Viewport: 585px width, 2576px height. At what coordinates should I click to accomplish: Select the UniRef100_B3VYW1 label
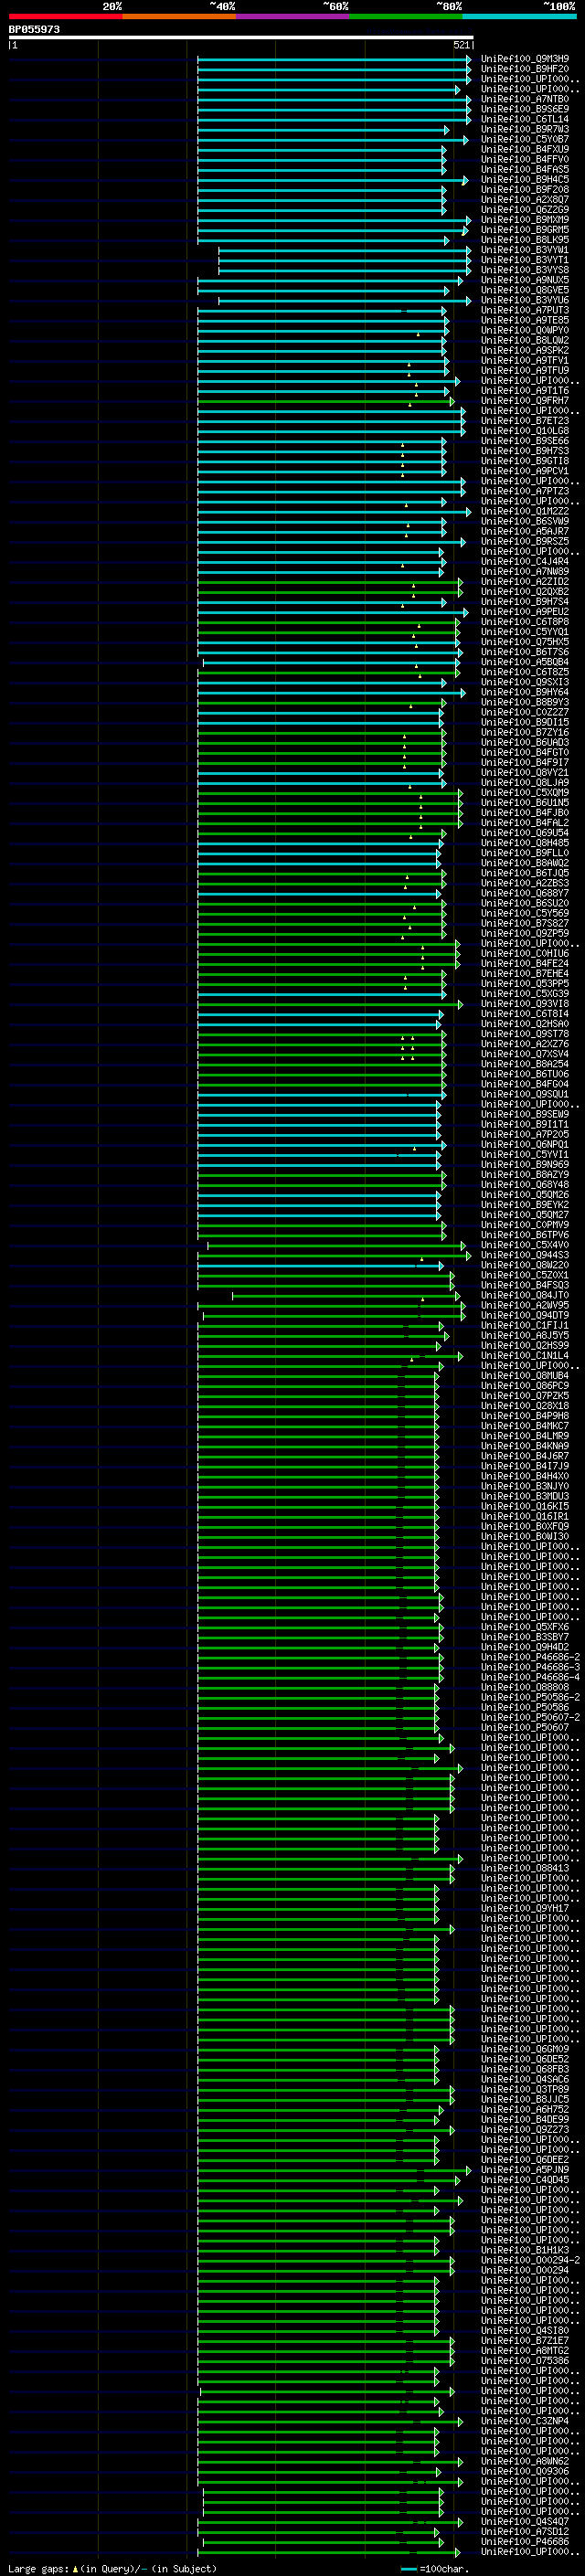[x=525, y=250]
